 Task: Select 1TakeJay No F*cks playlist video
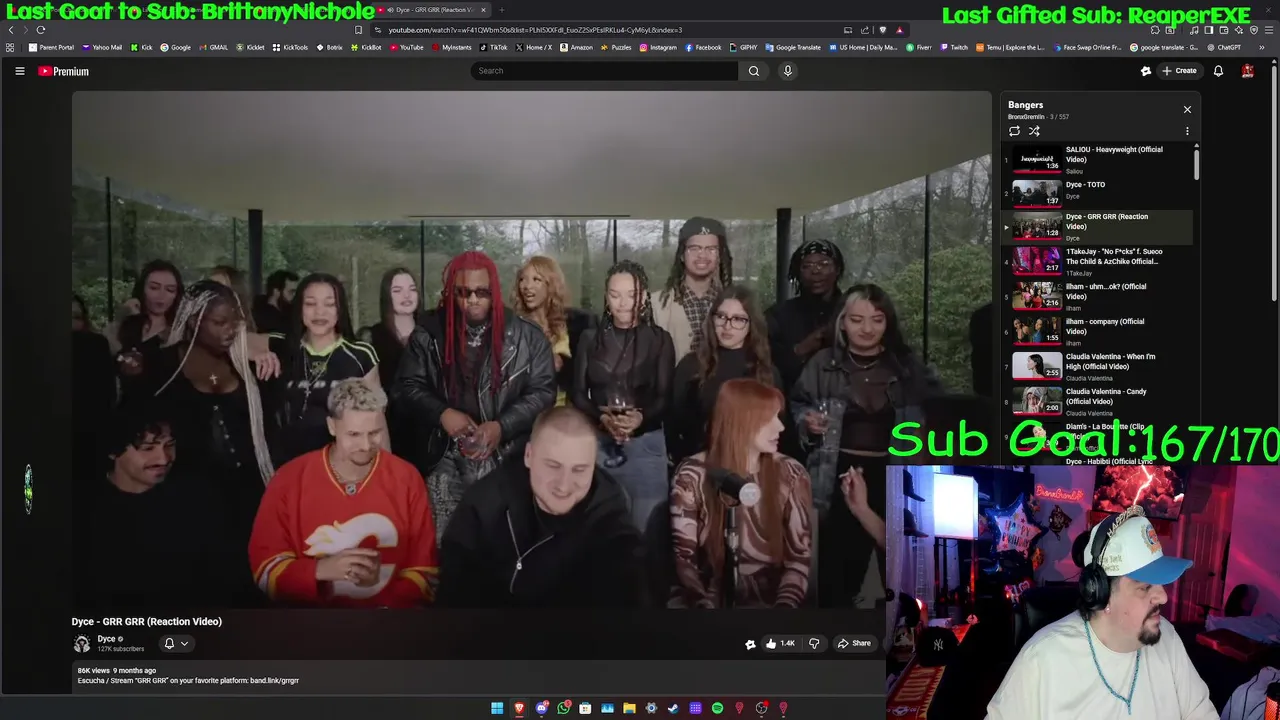[x=1097, y=261]
